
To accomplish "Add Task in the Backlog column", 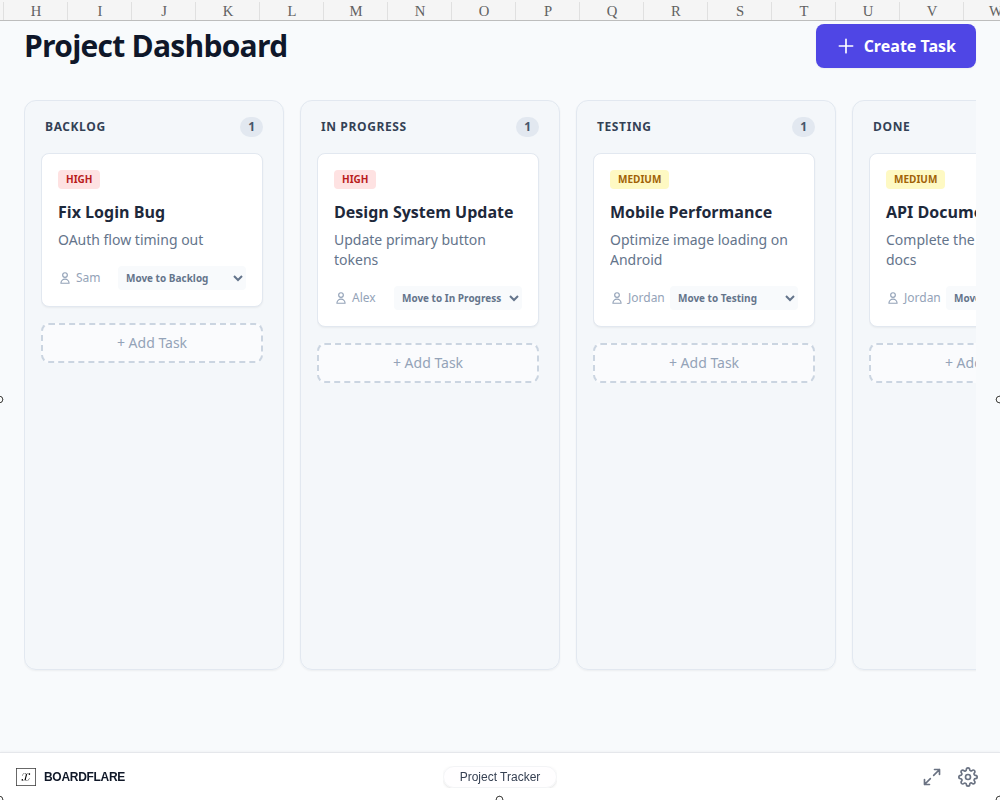I will 152,343.
